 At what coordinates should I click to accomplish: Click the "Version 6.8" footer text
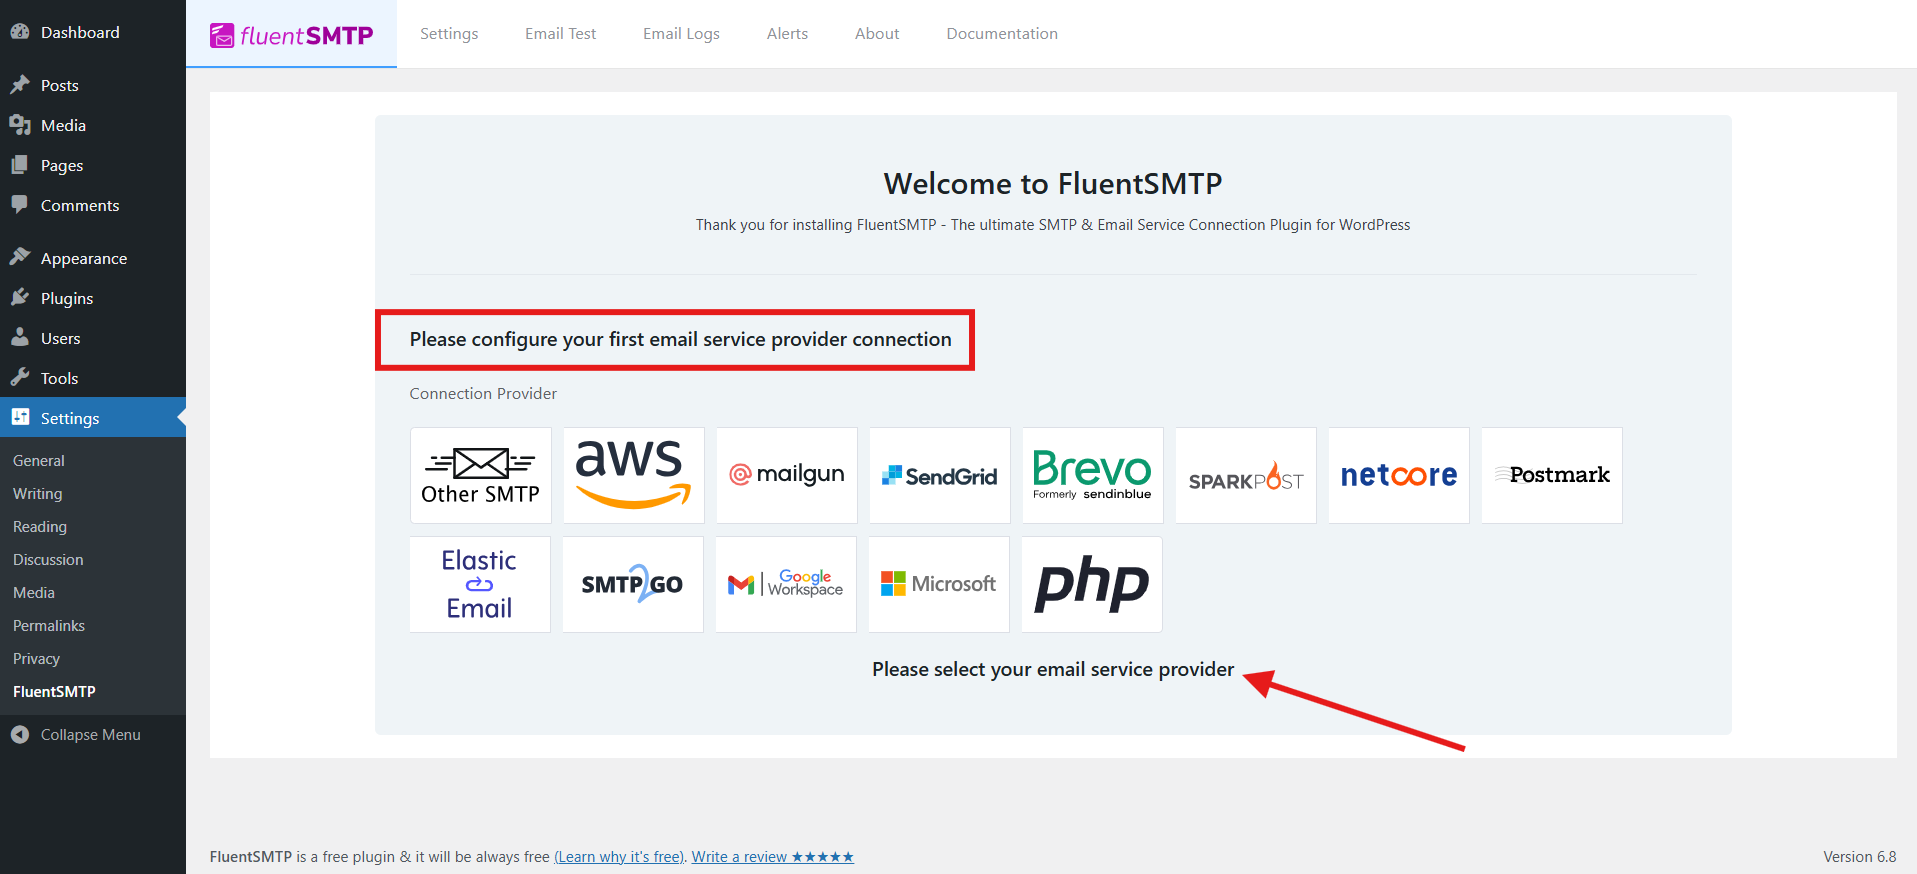(1860, 857)
